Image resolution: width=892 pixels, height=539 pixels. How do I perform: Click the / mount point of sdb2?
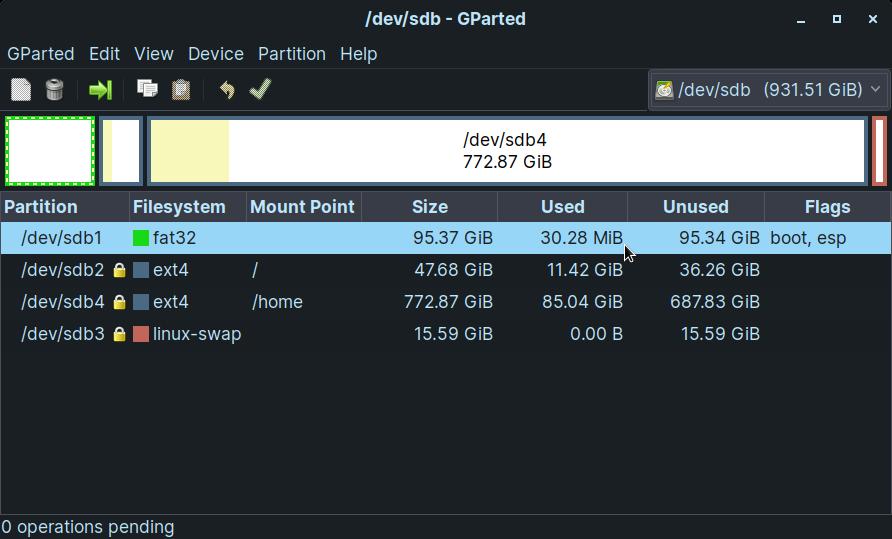(255, 270)
